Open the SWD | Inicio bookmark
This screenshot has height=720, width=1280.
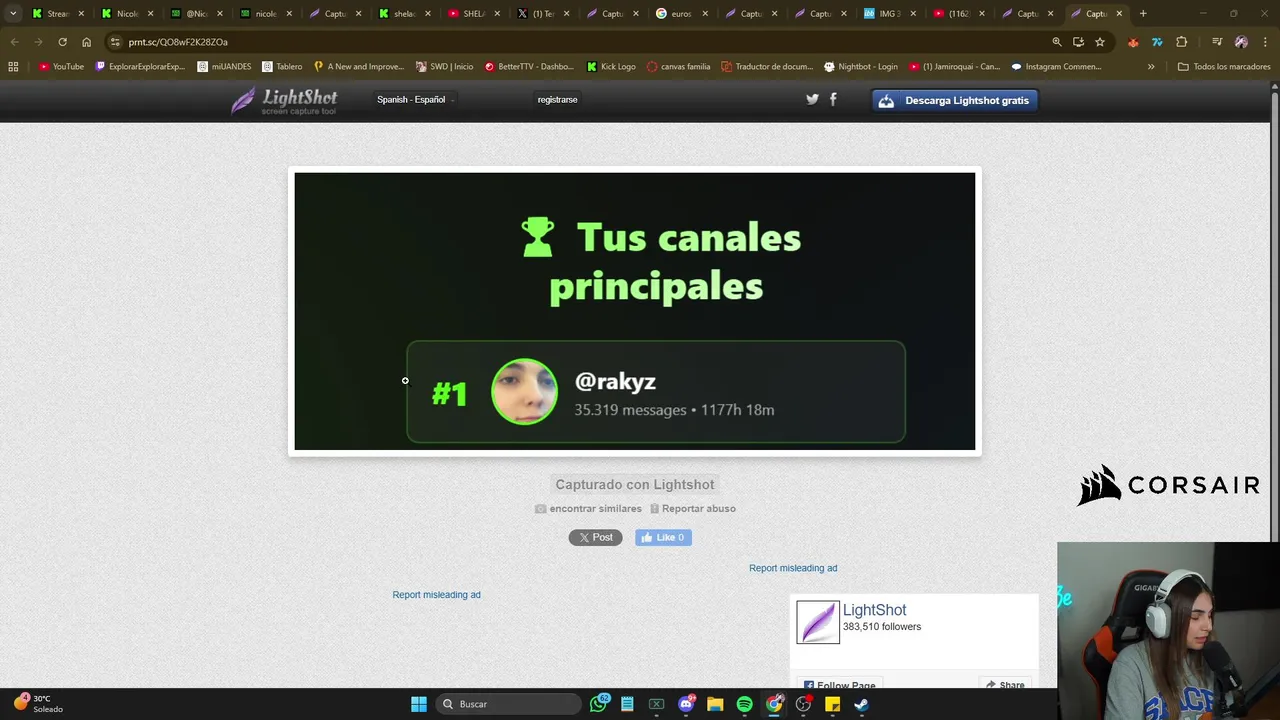(445, 67)
